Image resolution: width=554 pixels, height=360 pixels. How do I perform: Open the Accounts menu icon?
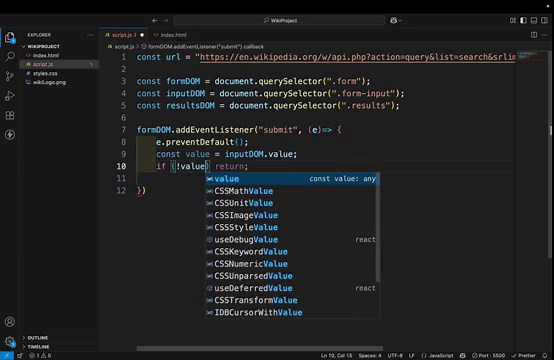[10, 322]
